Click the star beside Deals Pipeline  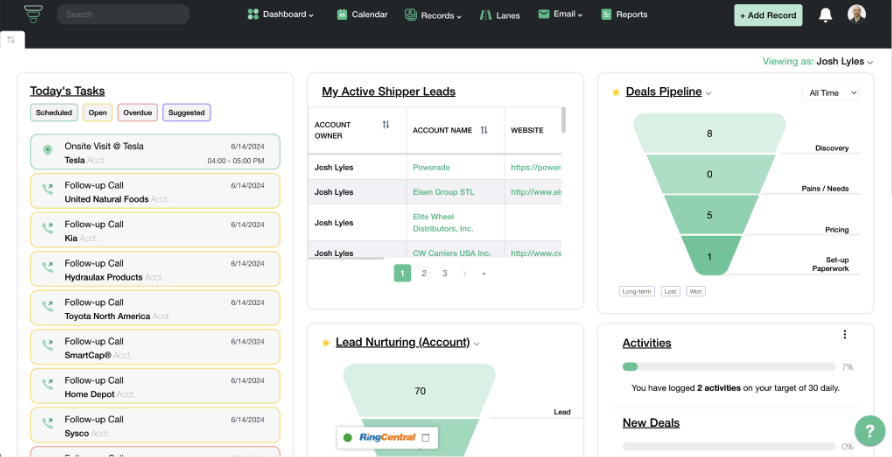pos(616,92)
